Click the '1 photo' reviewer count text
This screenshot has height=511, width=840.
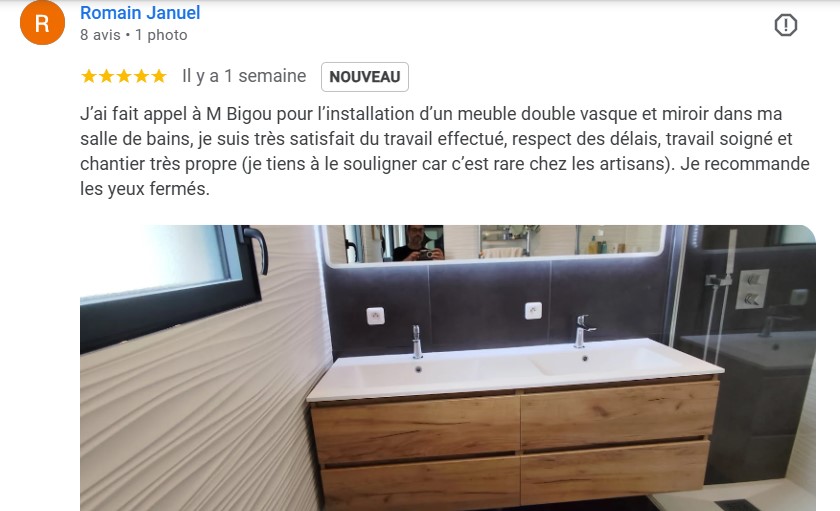[x=161, y=35]
